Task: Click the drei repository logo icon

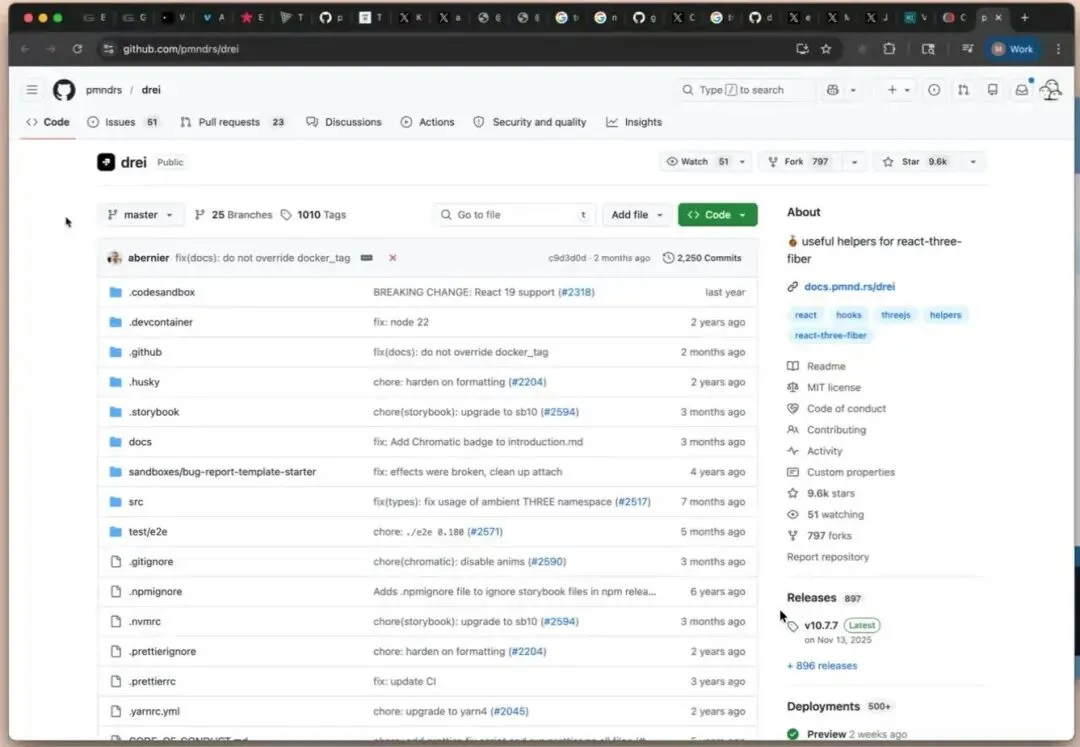Action: pyautogui.click(x=106, y=162)
